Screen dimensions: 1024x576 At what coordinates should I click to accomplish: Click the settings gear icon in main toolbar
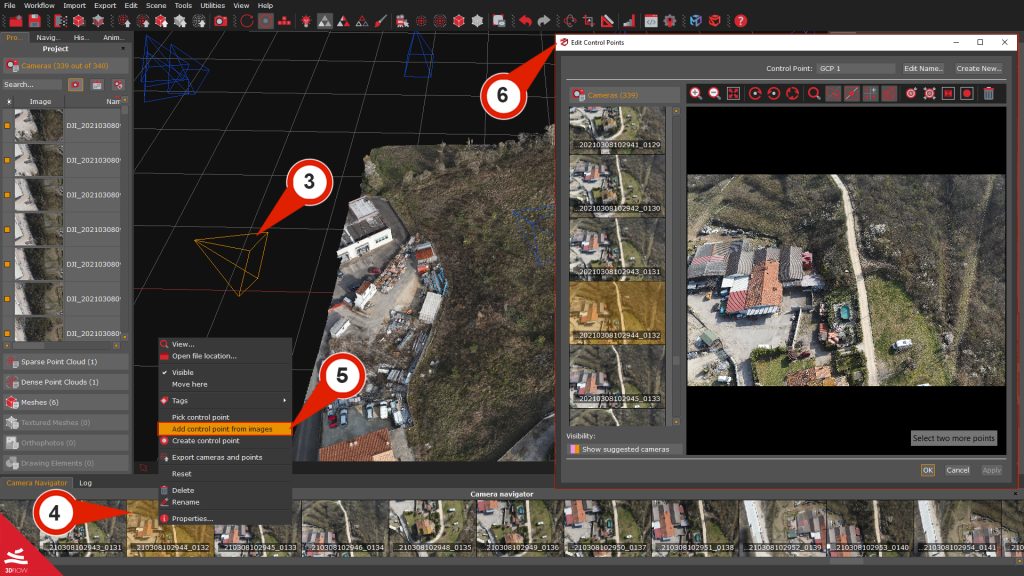(x=669, y=21)
